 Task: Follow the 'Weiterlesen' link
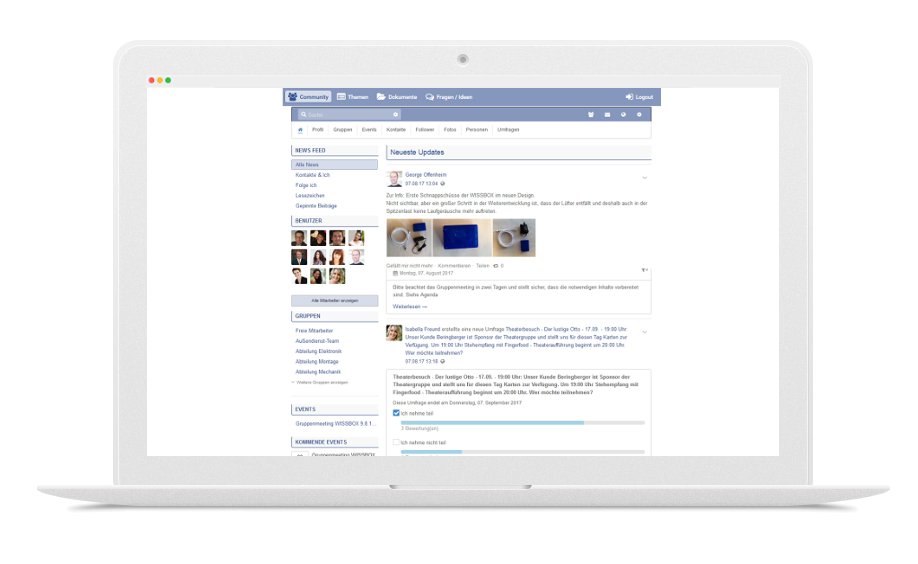[409, 306]
